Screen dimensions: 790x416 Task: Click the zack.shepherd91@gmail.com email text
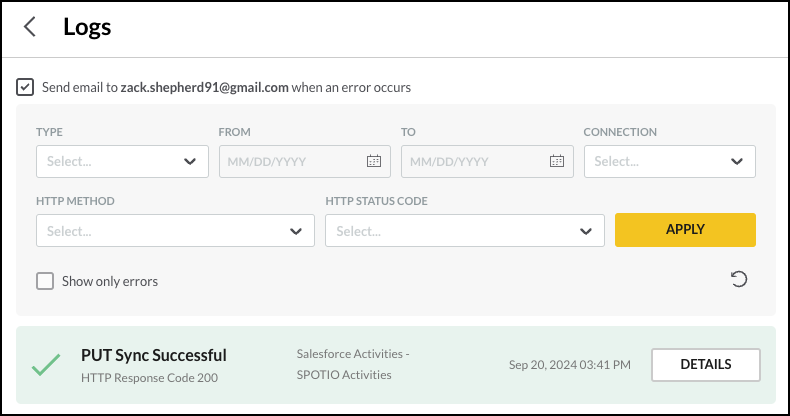coord(205,87)
